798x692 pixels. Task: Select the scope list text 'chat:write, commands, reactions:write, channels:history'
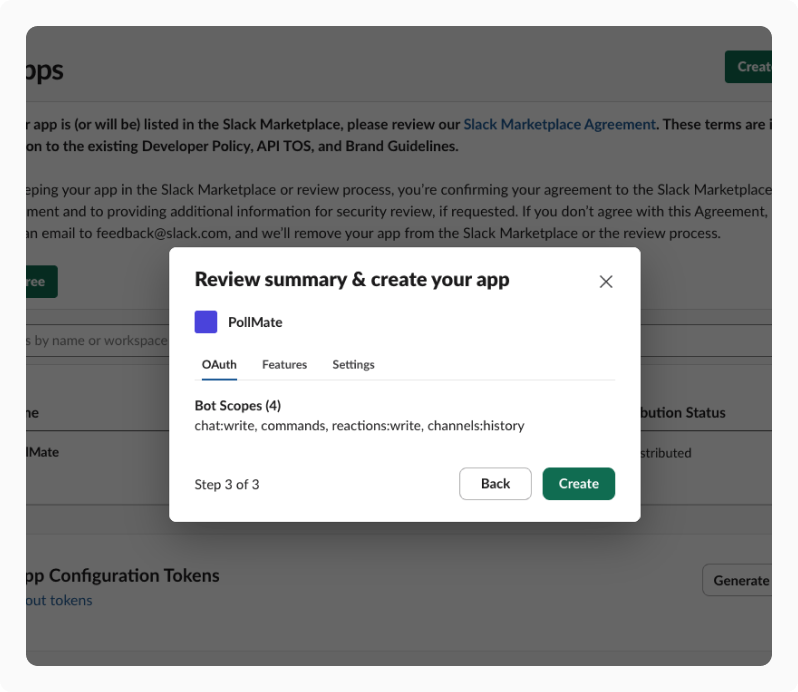[x=359, y=426]
